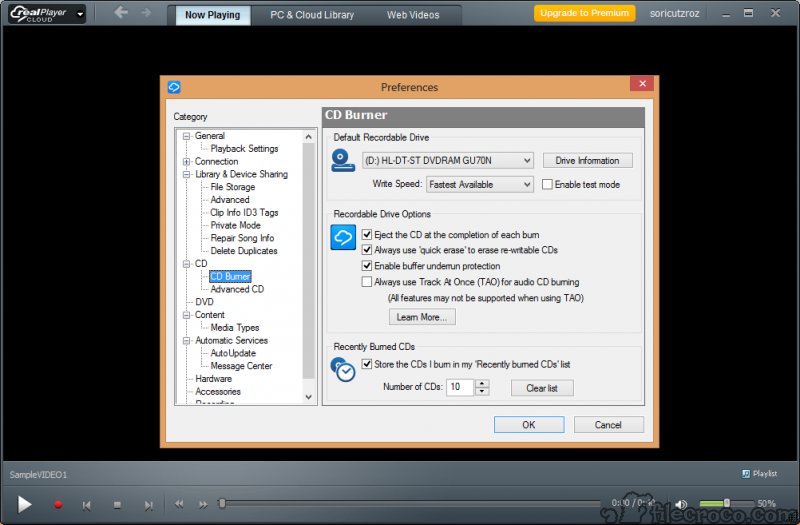Stop playback

117,505
